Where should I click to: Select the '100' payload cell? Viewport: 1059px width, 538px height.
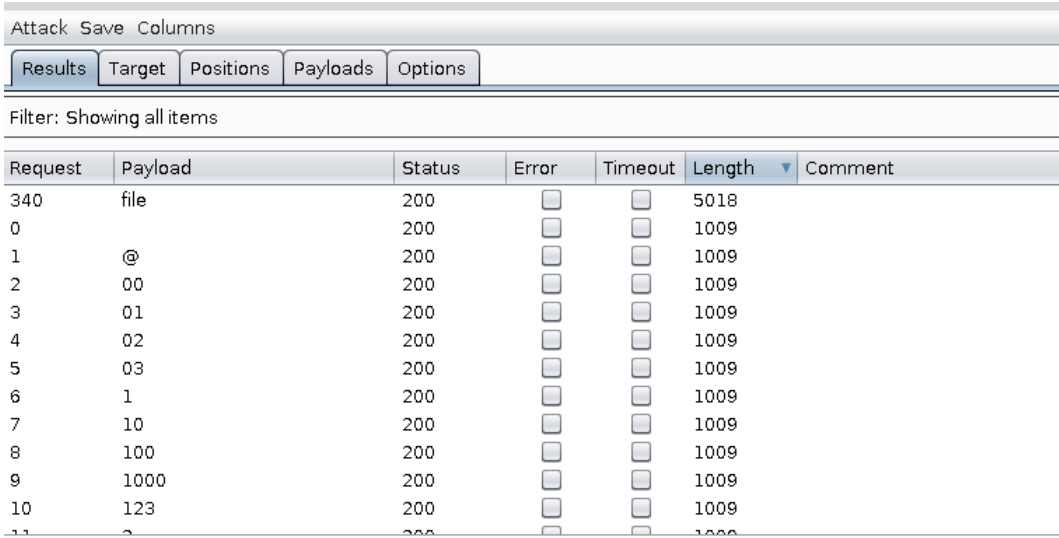[254, 452]
